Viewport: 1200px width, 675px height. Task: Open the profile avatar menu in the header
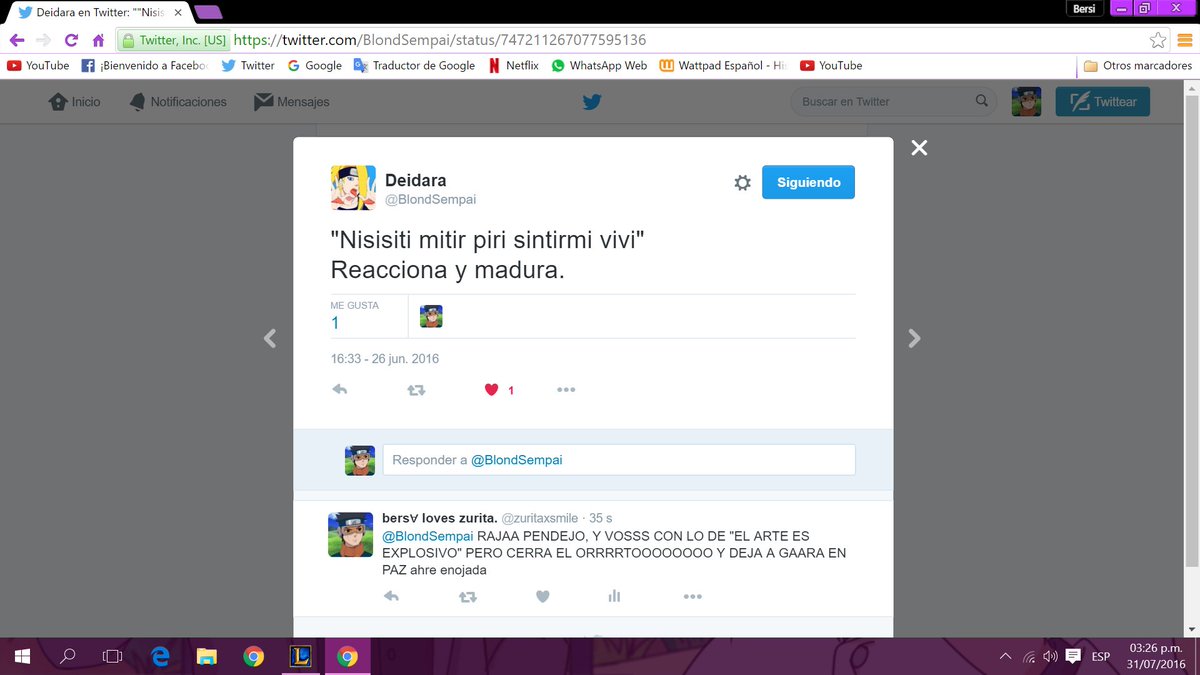click(1026, 102)
